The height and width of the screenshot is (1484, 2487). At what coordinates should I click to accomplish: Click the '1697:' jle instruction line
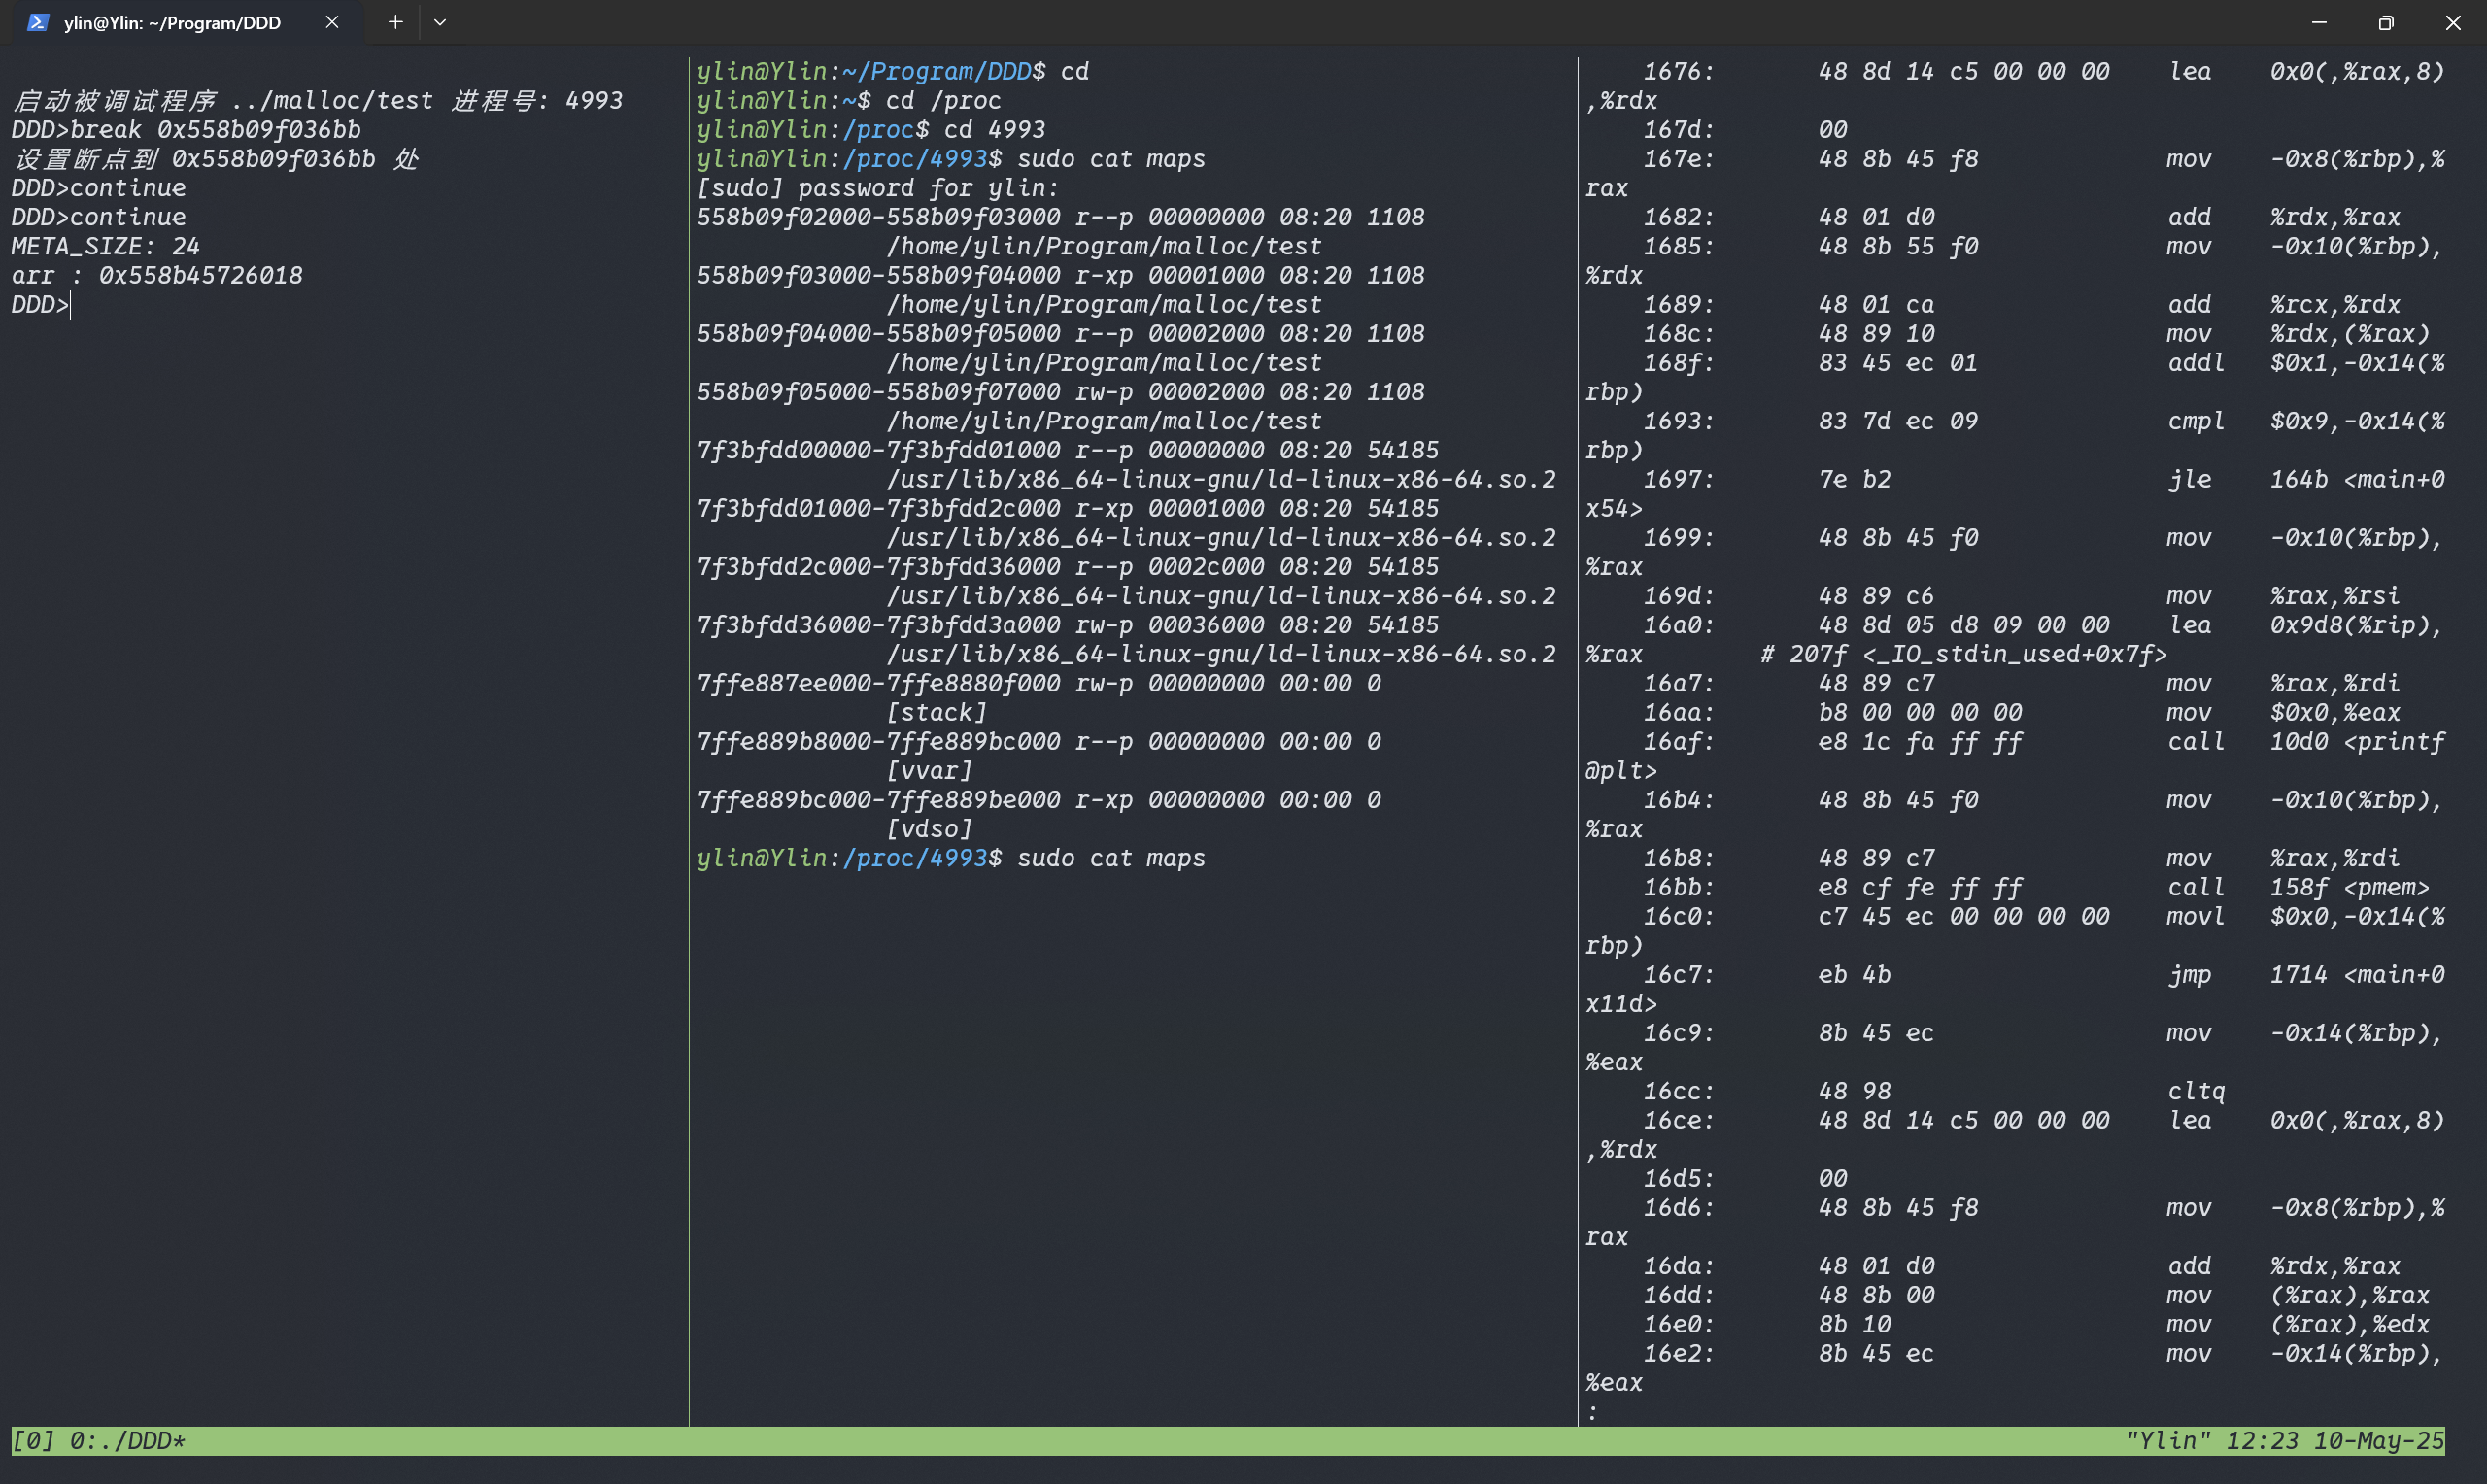click(x=2044, y=479)
